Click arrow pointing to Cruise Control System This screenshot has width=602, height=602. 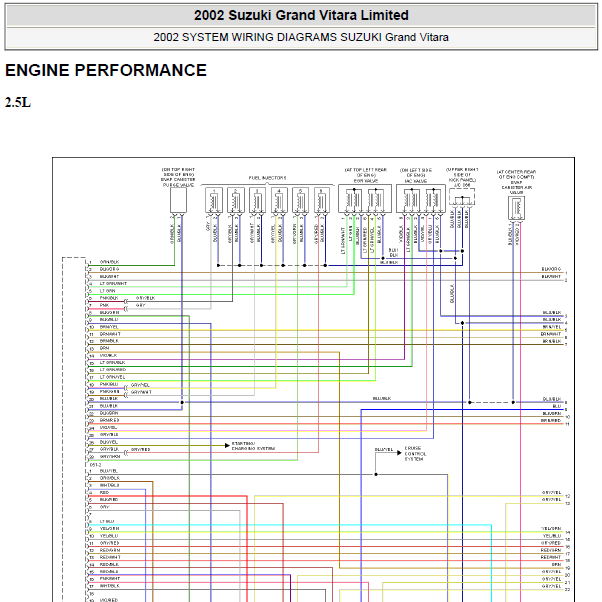tap(399, 453)
